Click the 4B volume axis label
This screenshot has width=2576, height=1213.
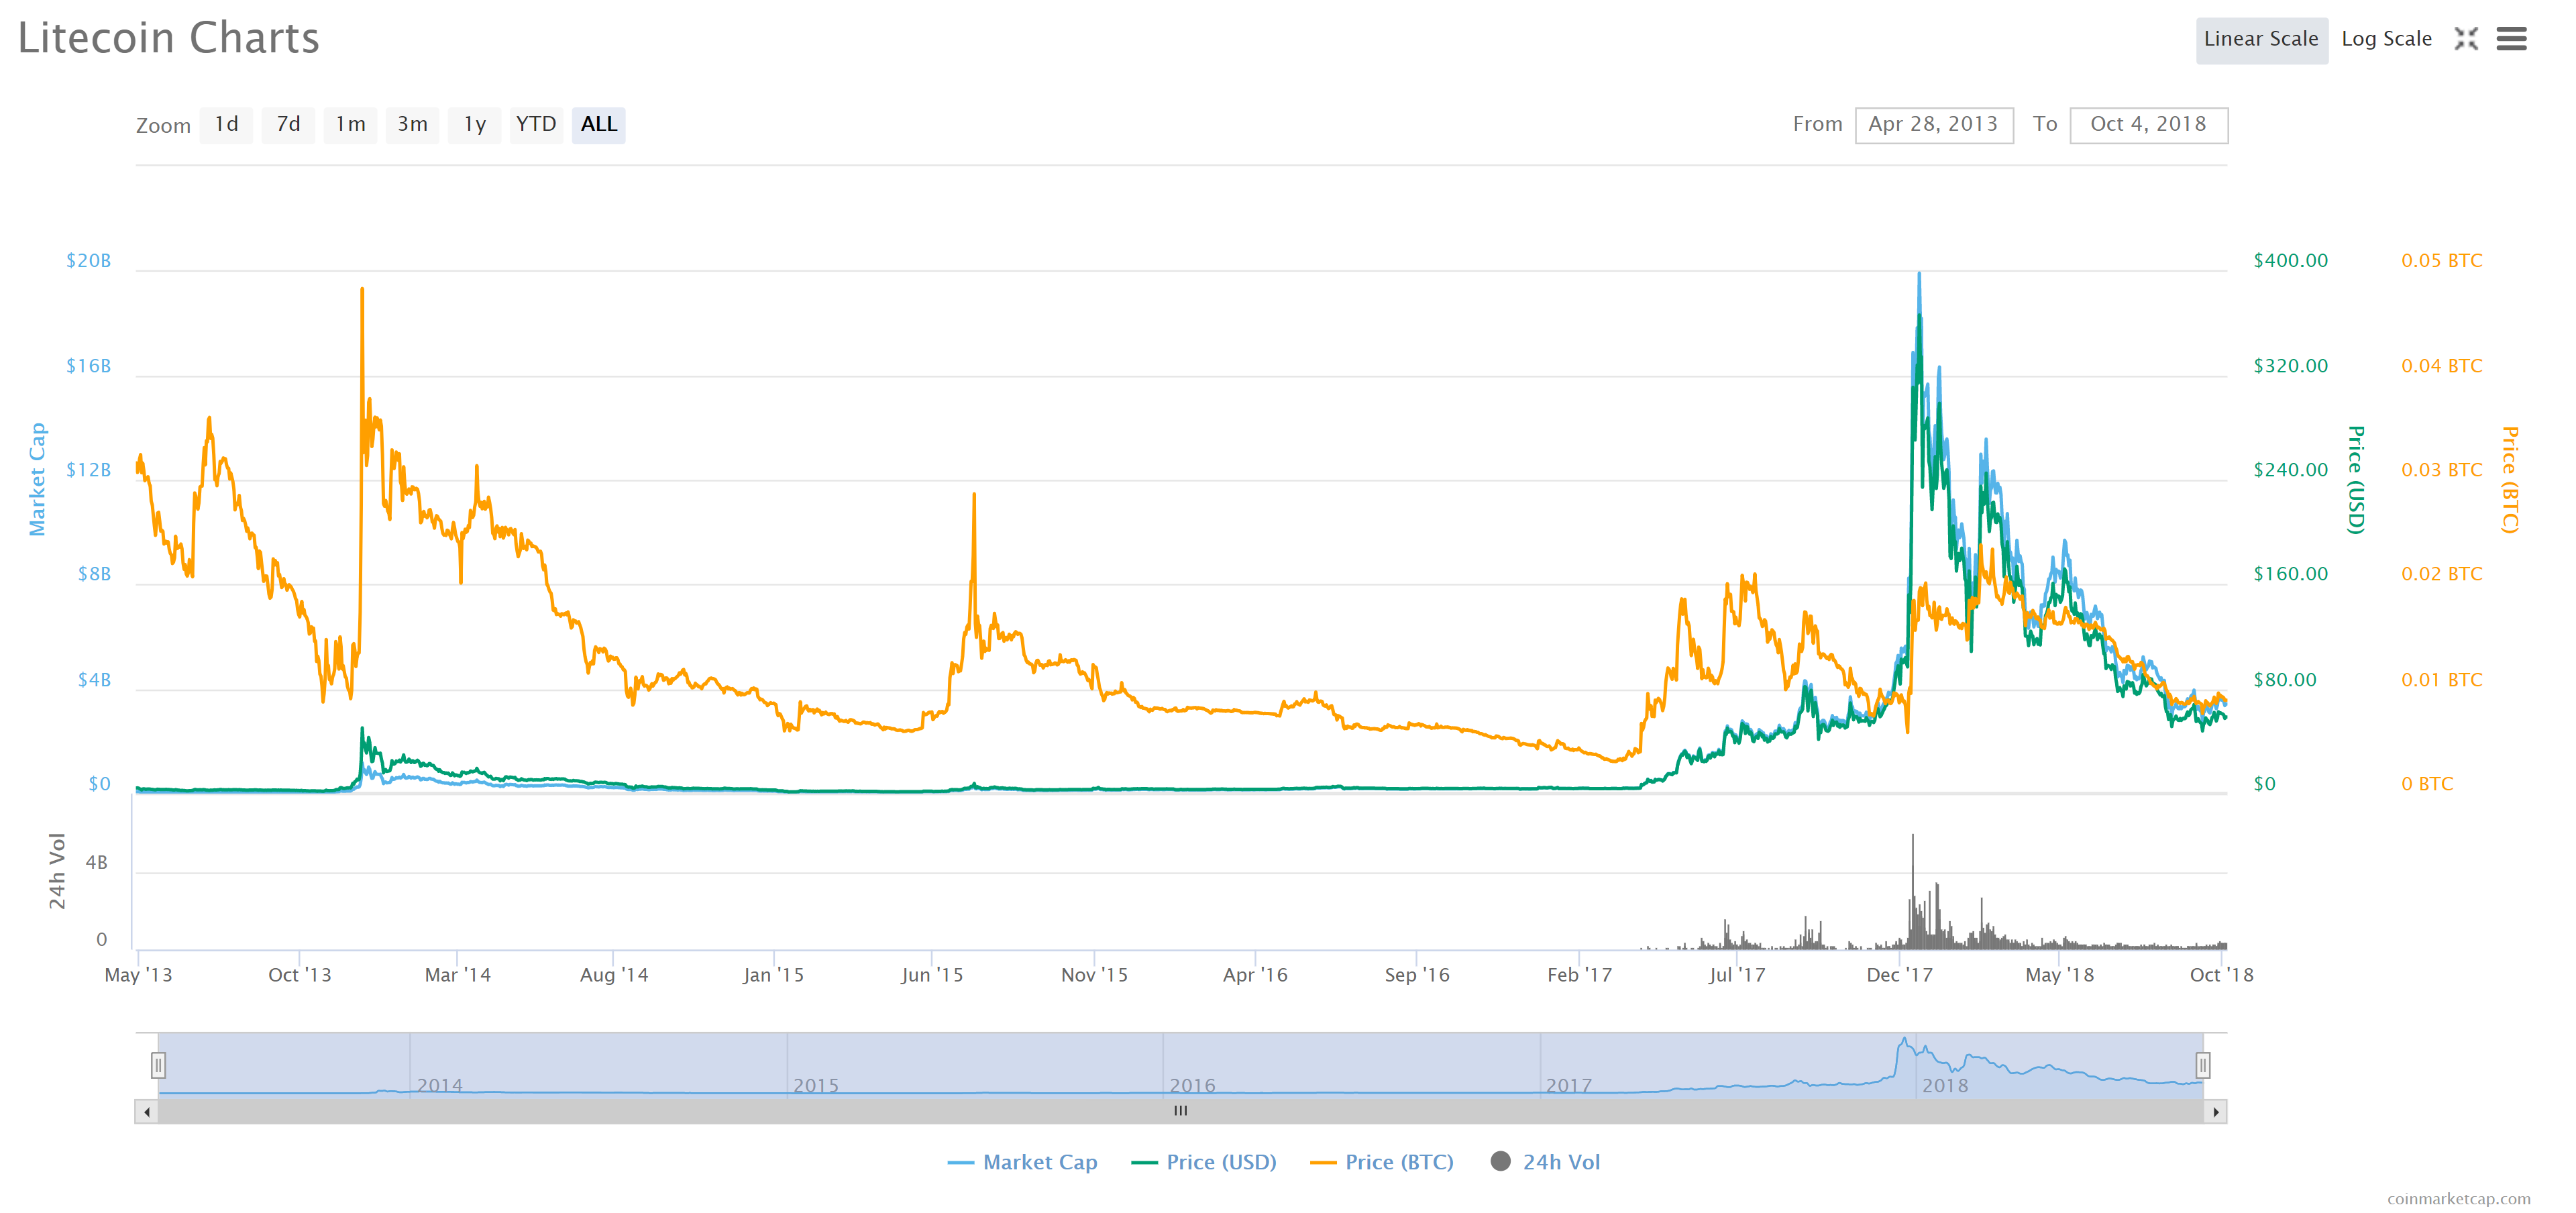point(96,863)
